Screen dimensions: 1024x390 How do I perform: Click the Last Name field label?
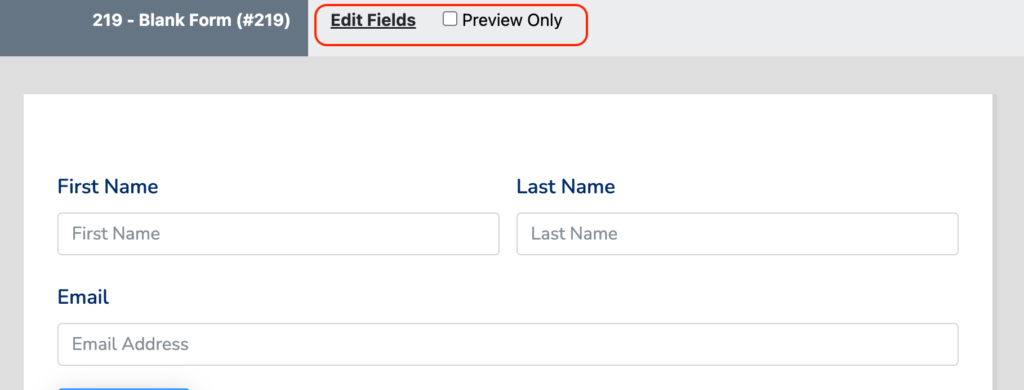click(x=566, y=187)
